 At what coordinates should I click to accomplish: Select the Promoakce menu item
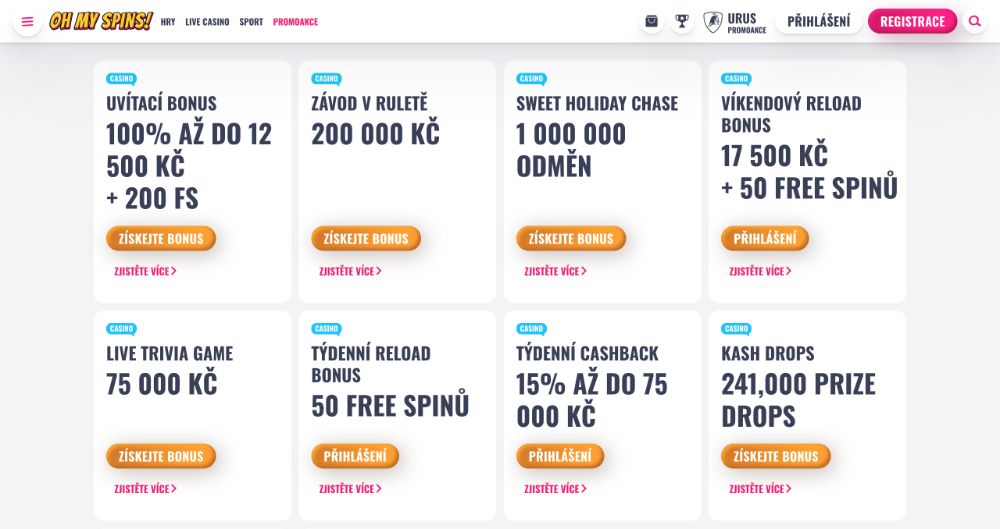295,22
